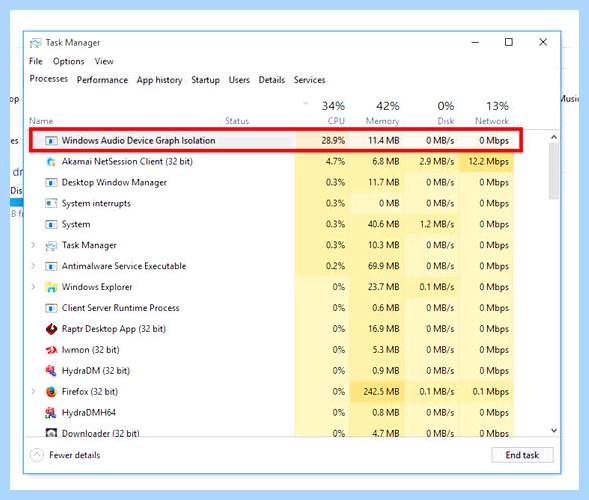Click the Fewer details link
This screenshot has height=500, width=589.
click(x=74, y=455)
